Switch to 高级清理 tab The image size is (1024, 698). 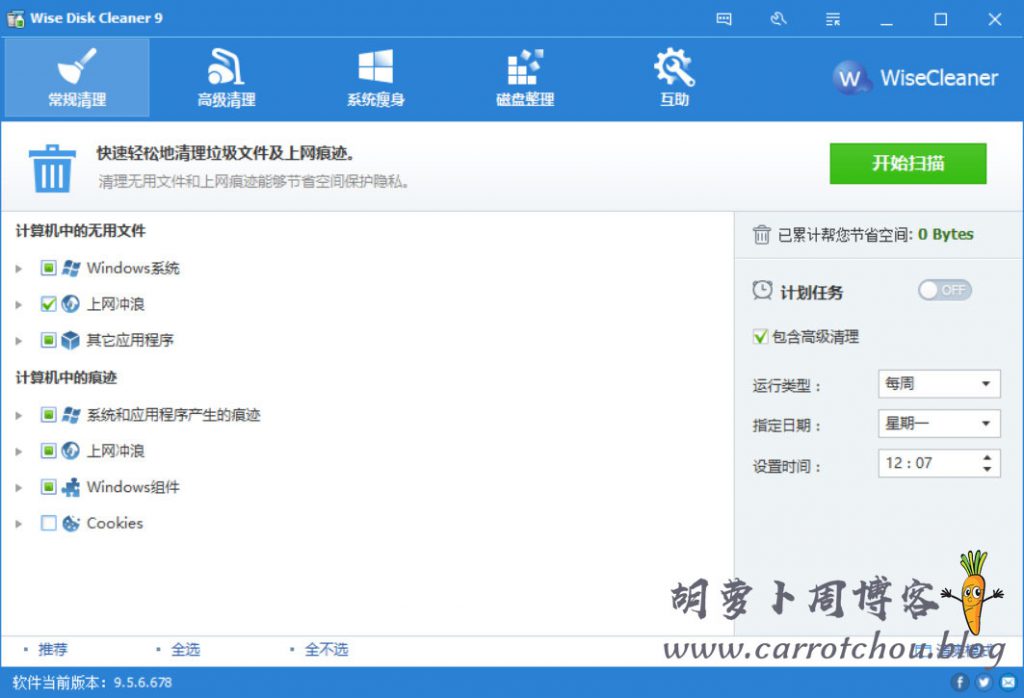[226, 78]
